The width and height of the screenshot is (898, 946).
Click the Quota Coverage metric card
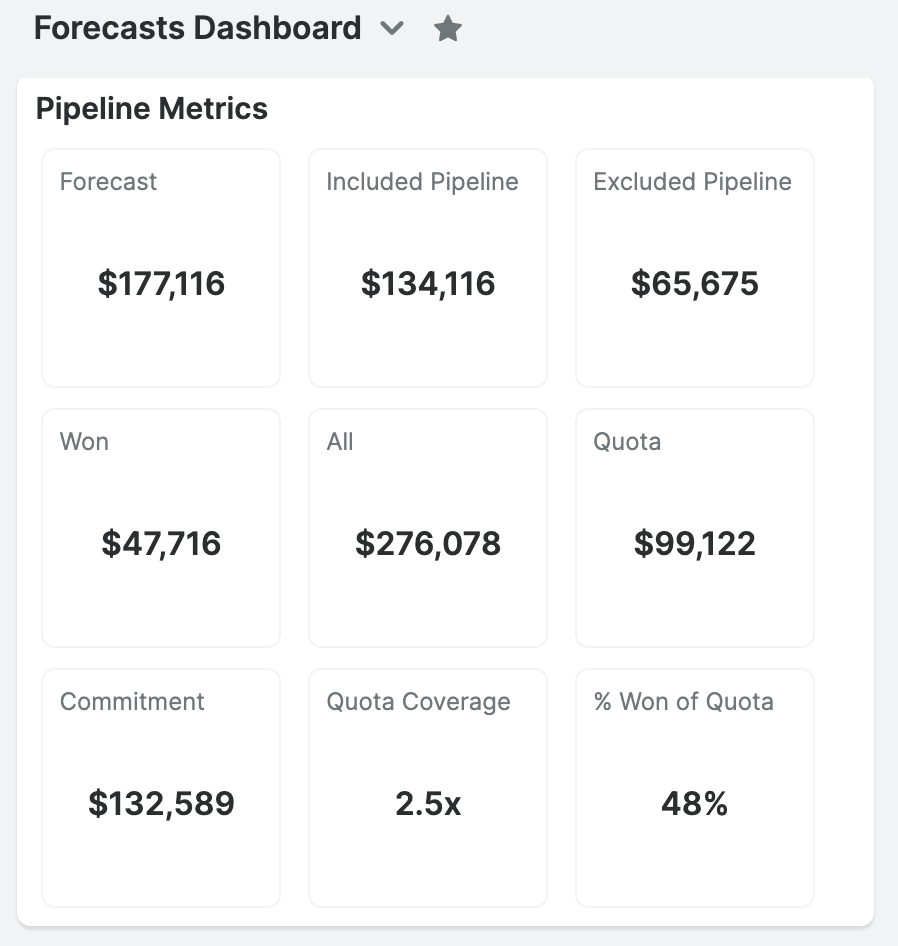pyautogui.click(x=427, y=787)
